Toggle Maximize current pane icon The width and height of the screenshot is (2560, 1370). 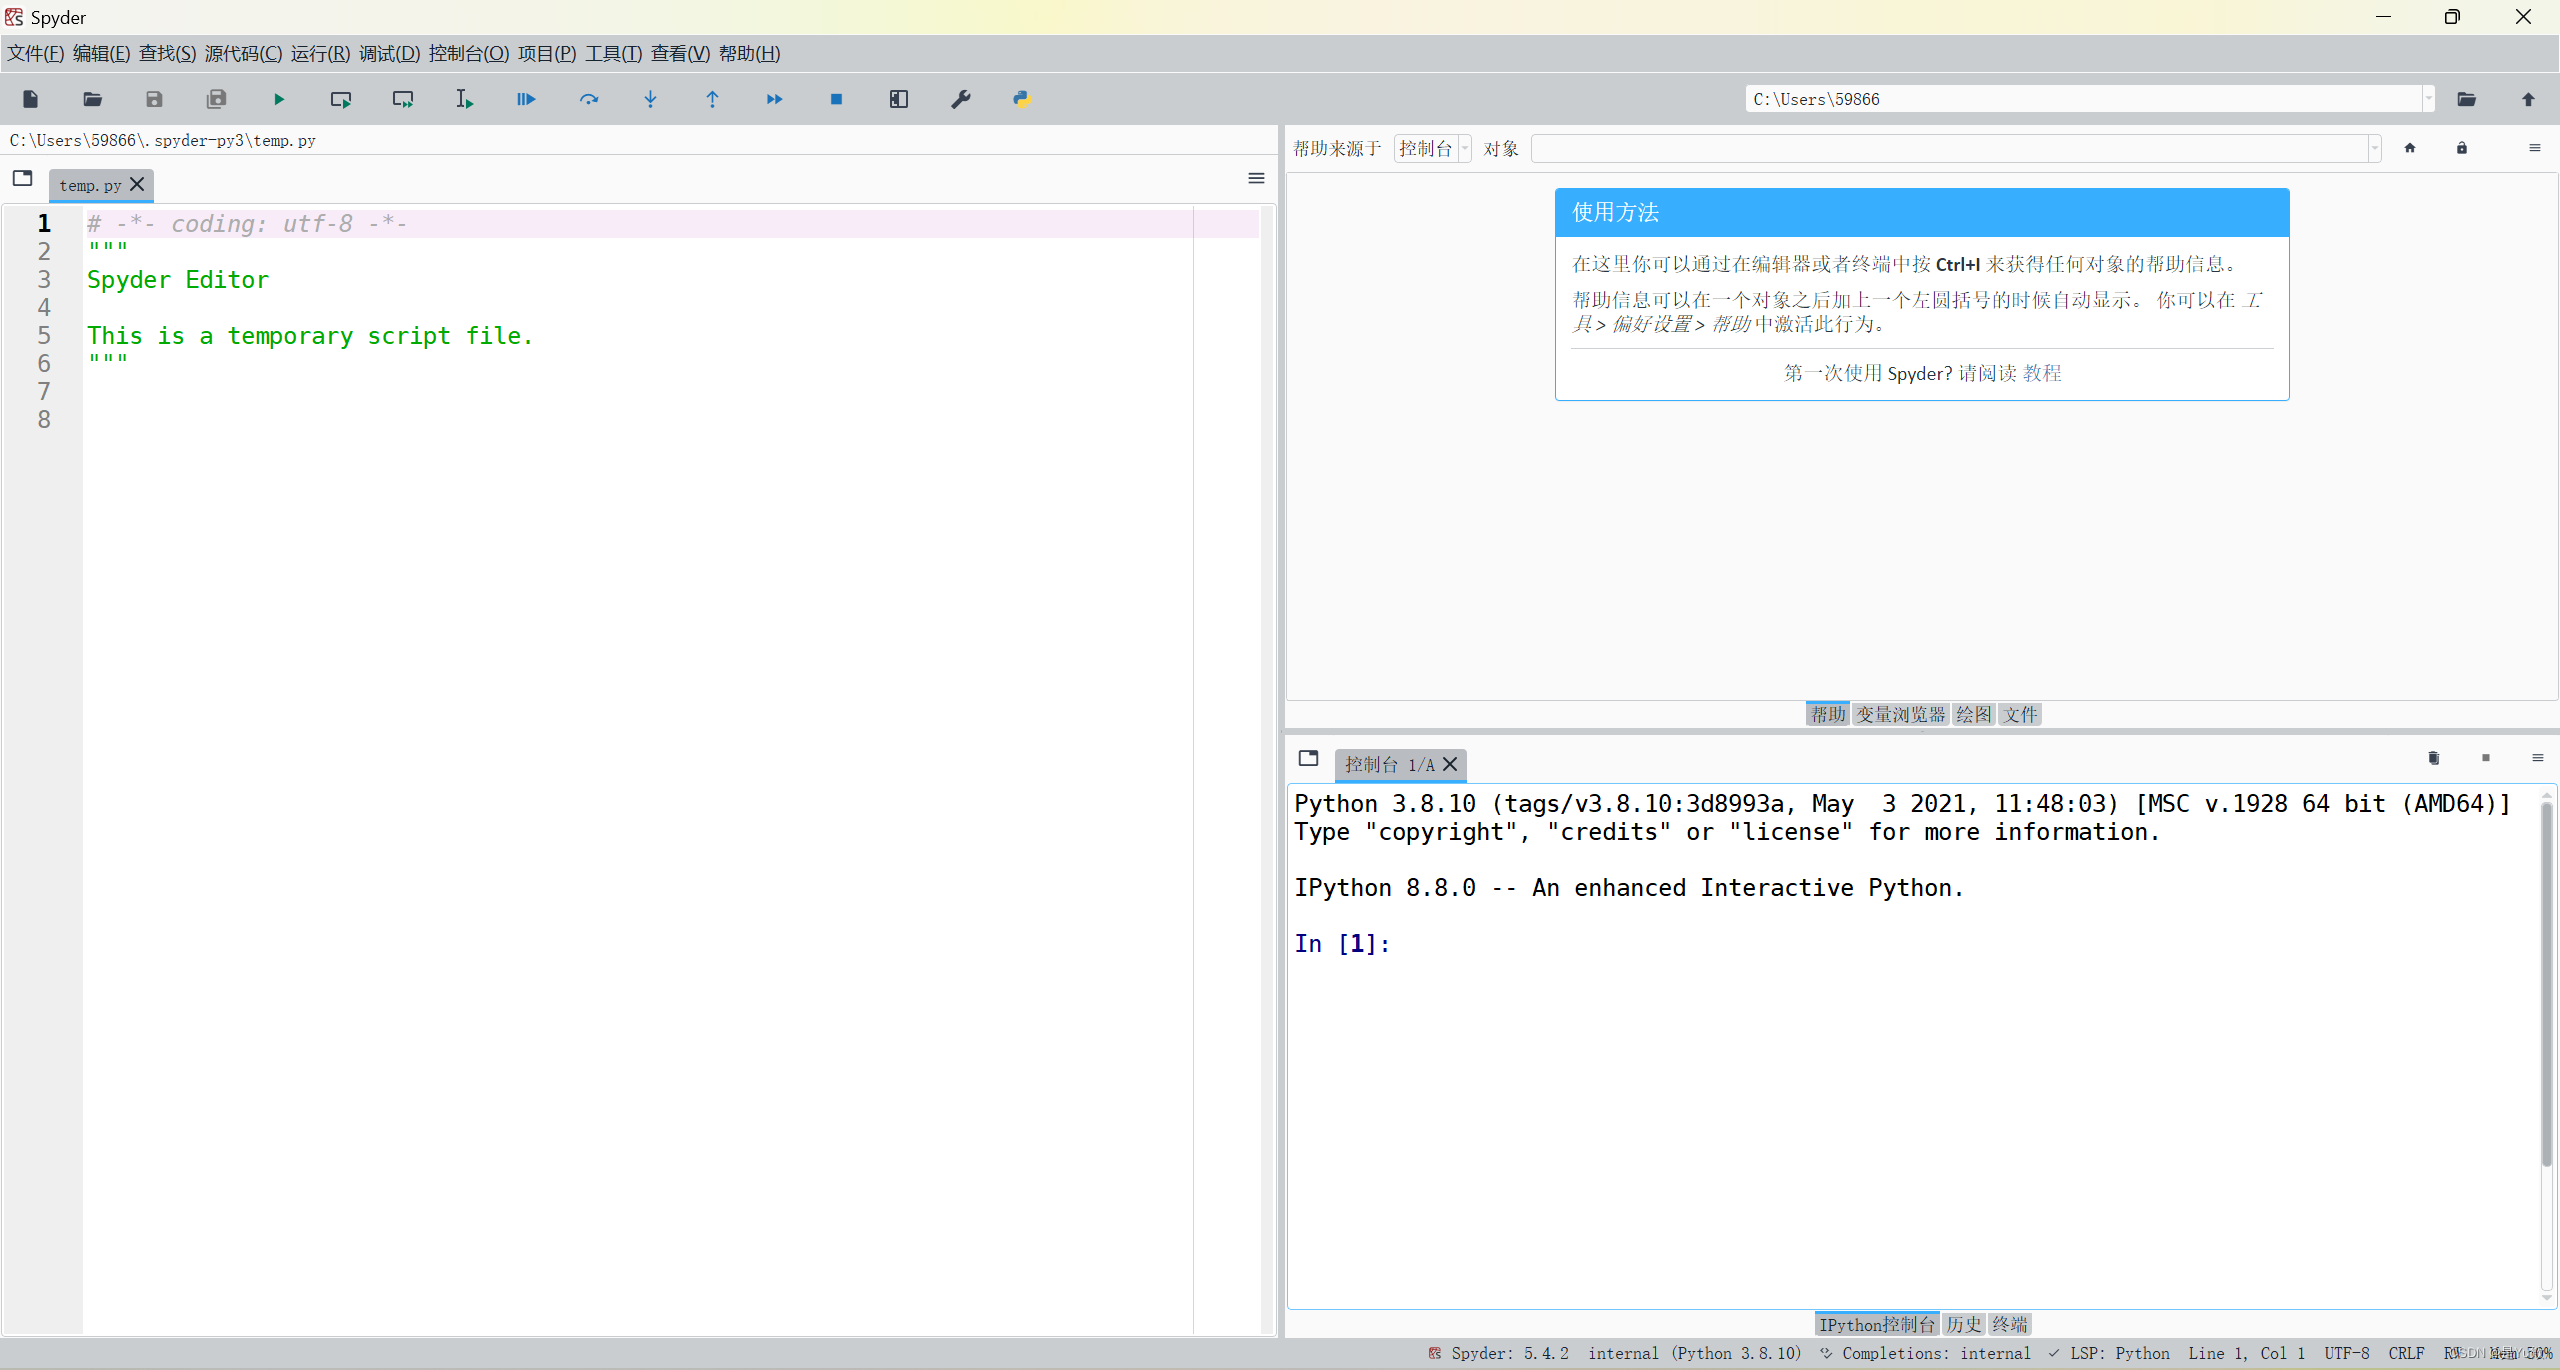pos(898,99)
